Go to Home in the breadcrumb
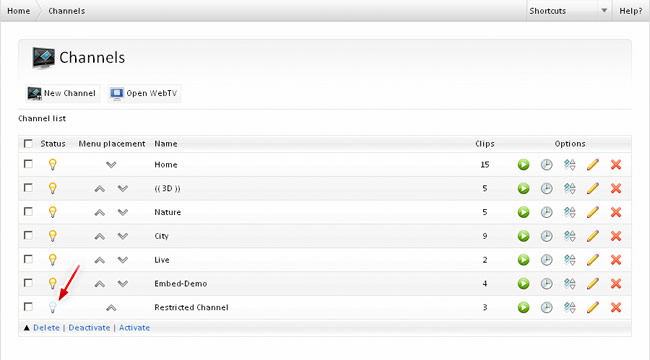650x360 pixels. (x=19, y=11)
